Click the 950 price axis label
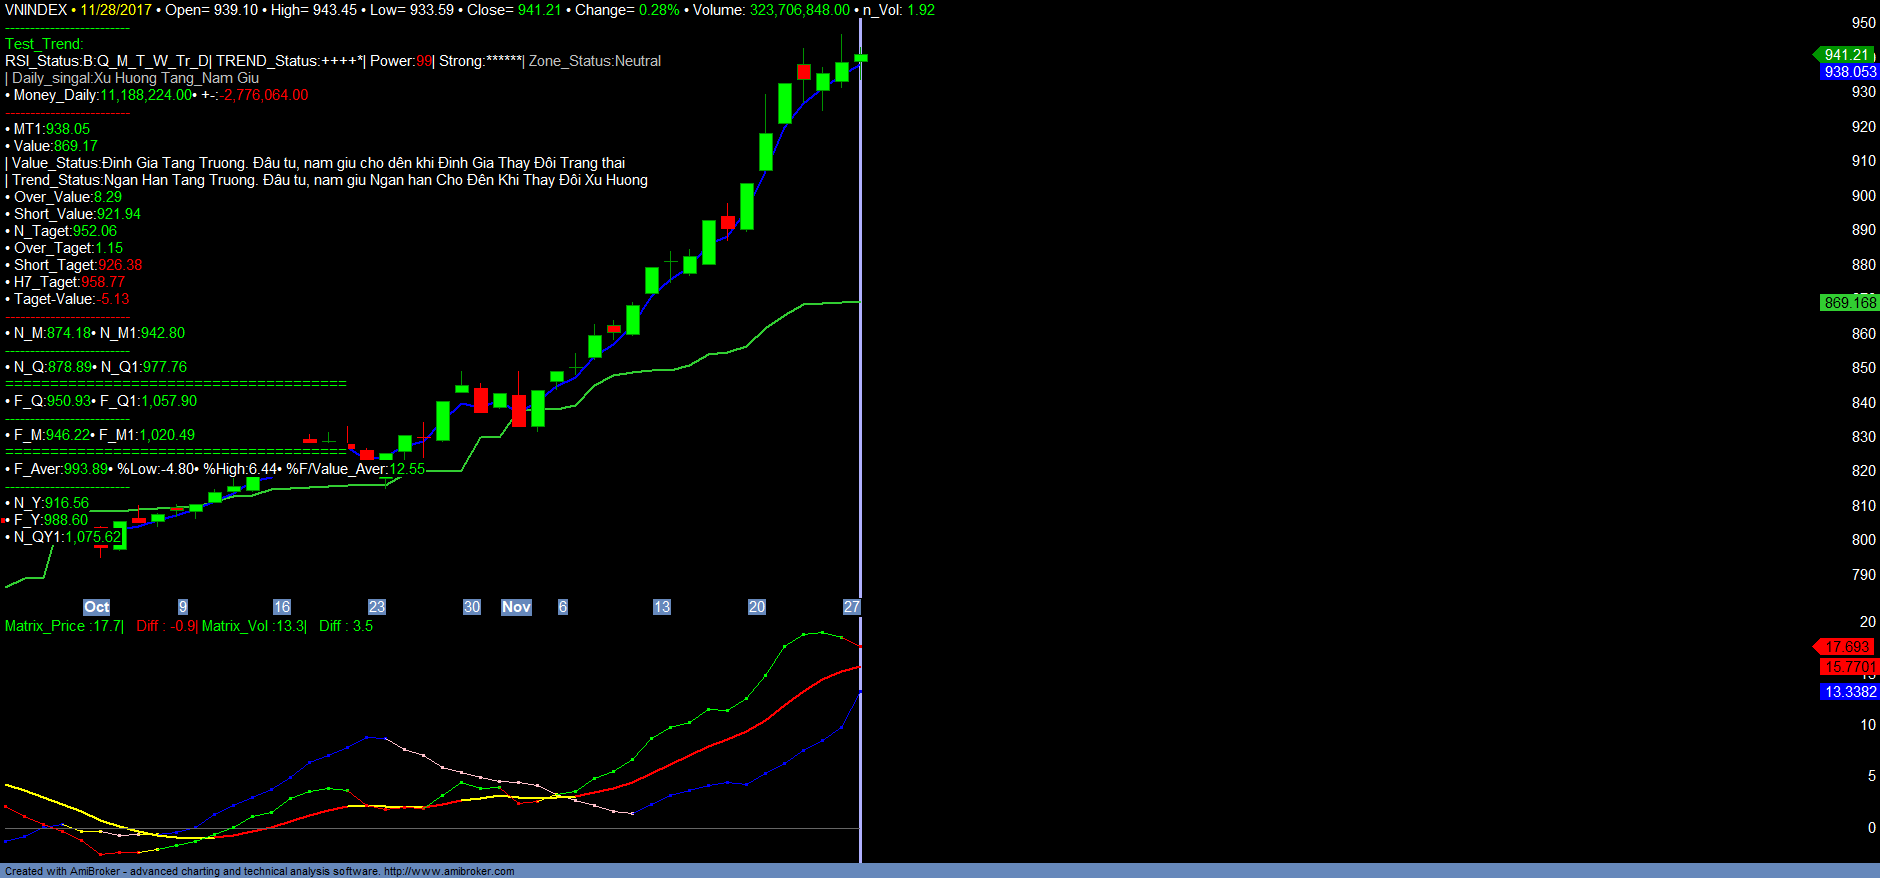This screenshot has width=1880, height=878. coord(1863,23)
